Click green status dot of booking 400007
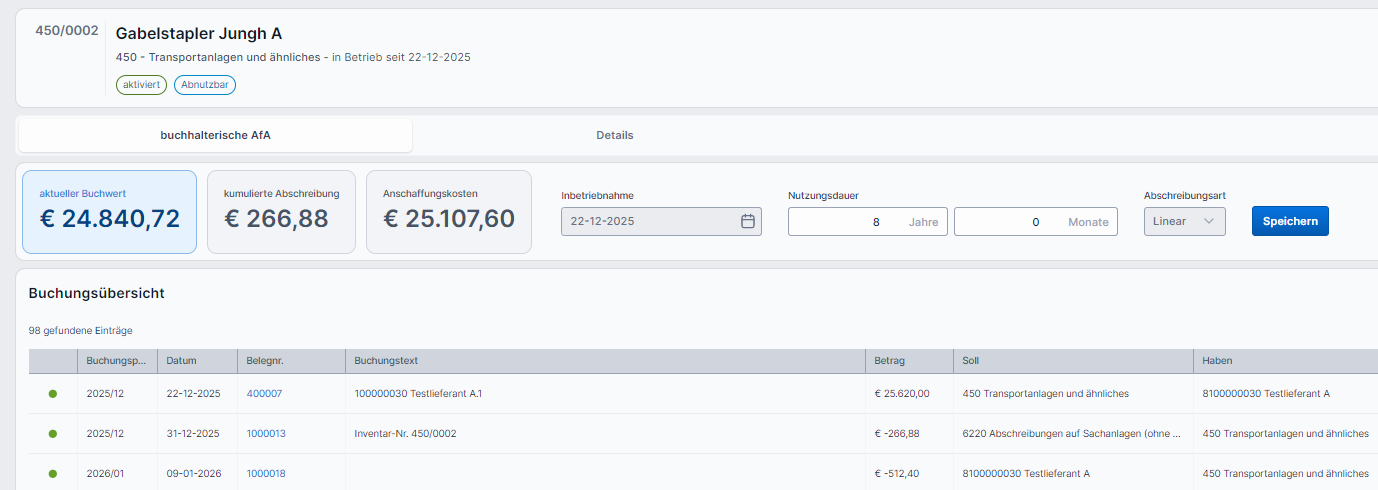Screen dimensions: 1378x490 pos(53,394)
